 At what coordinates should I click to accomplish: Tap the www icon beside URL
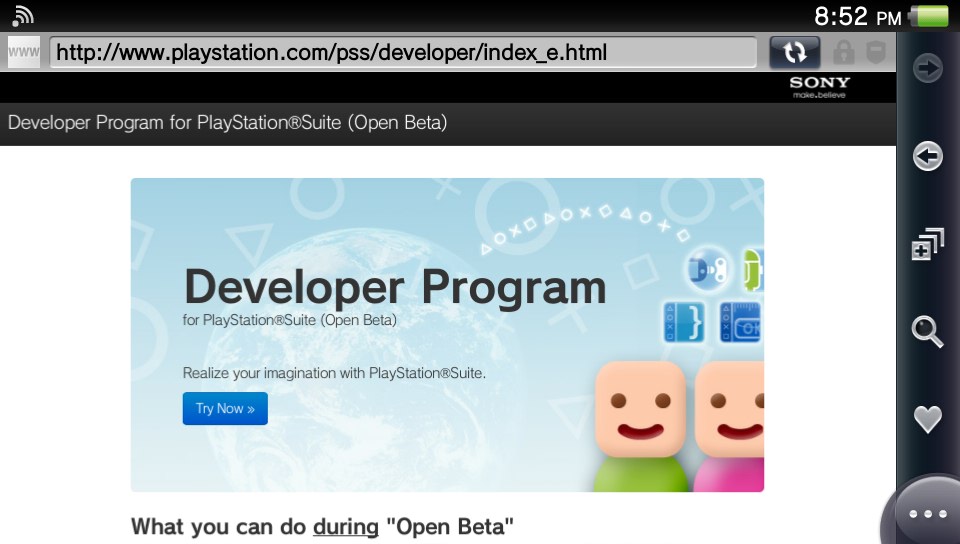[x=24, y=52]
